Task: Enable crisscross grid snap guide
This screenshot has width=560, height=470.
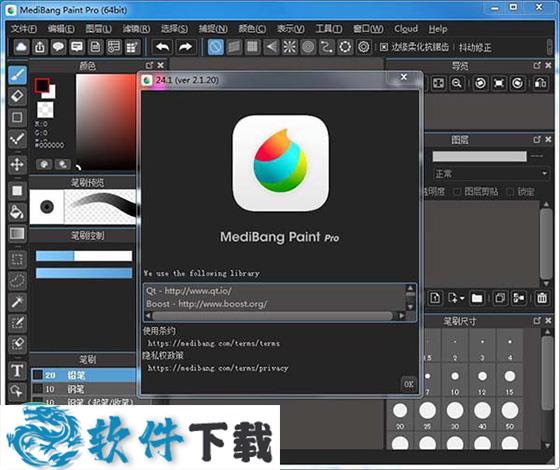Action: click(252, 47)
